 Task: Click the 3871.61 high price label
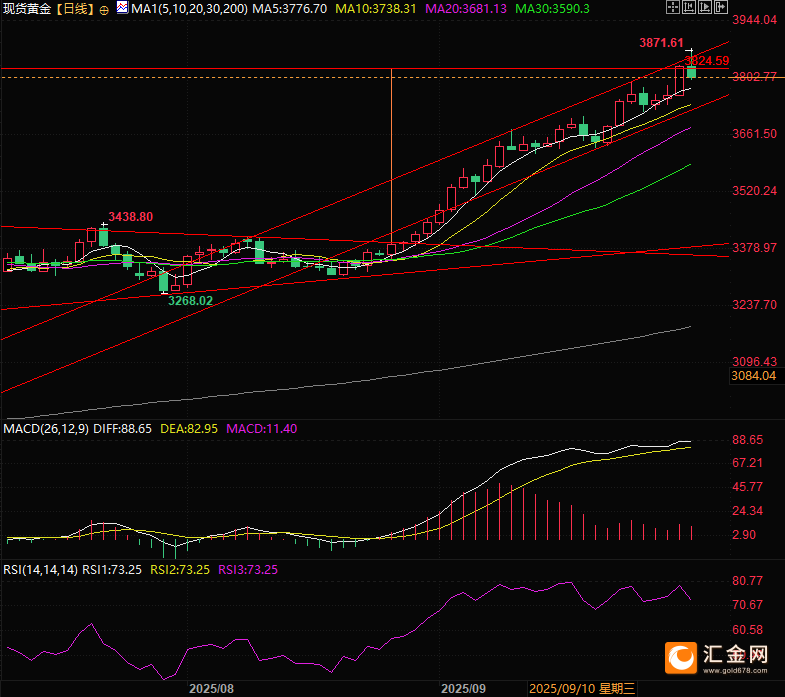[661, 43]
